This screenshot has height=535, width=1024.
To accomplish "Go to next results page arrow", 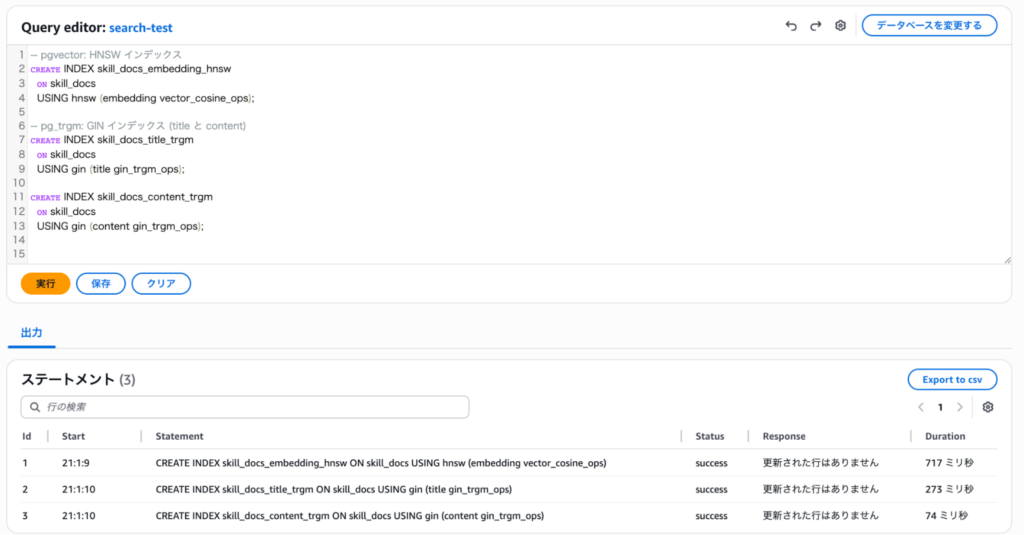I will coord(960,408).
